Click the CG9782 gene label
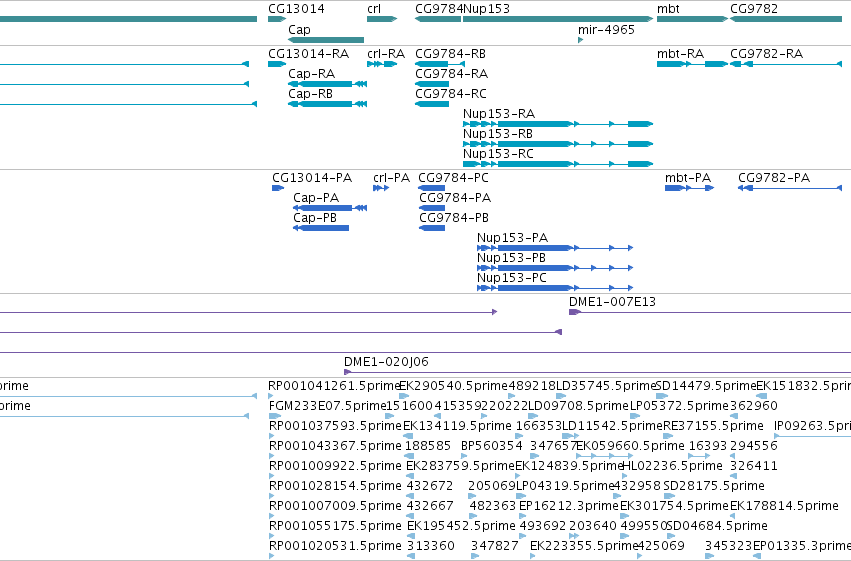The width and height of the screenshot is (851, 561). (754, 9)
